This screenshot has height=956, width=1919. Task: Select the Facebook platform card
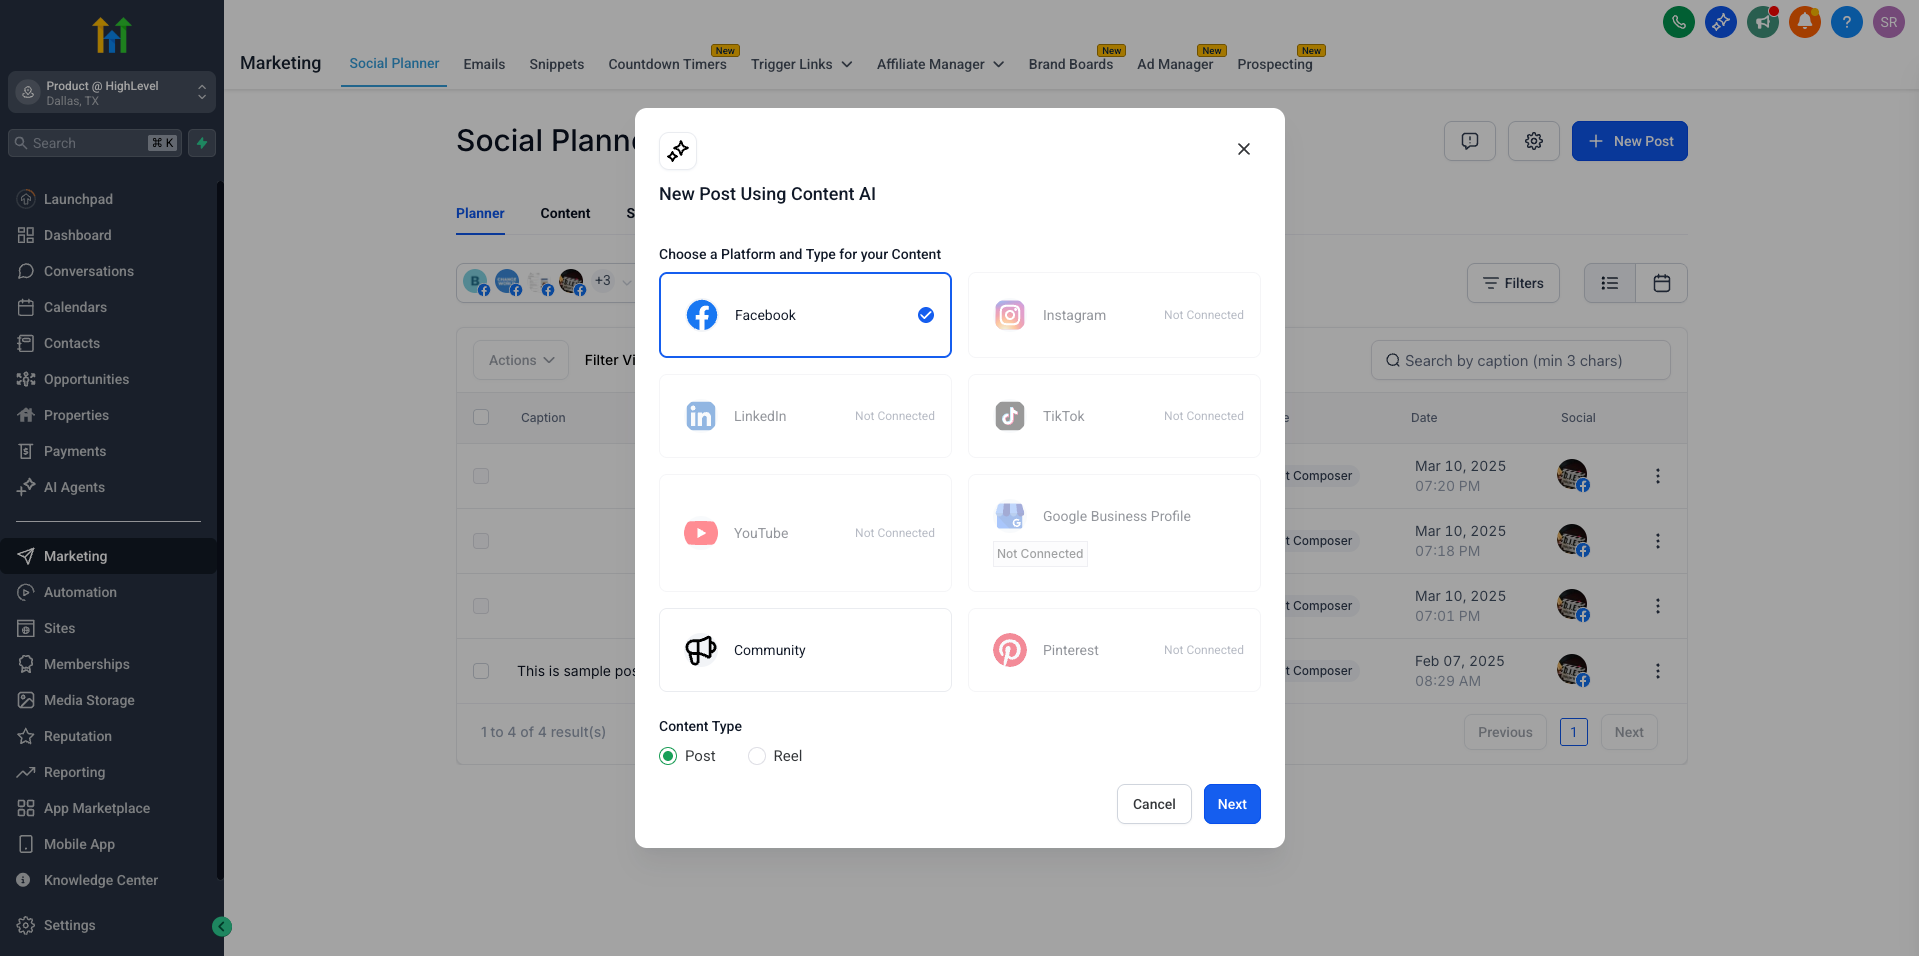point(805,315)
